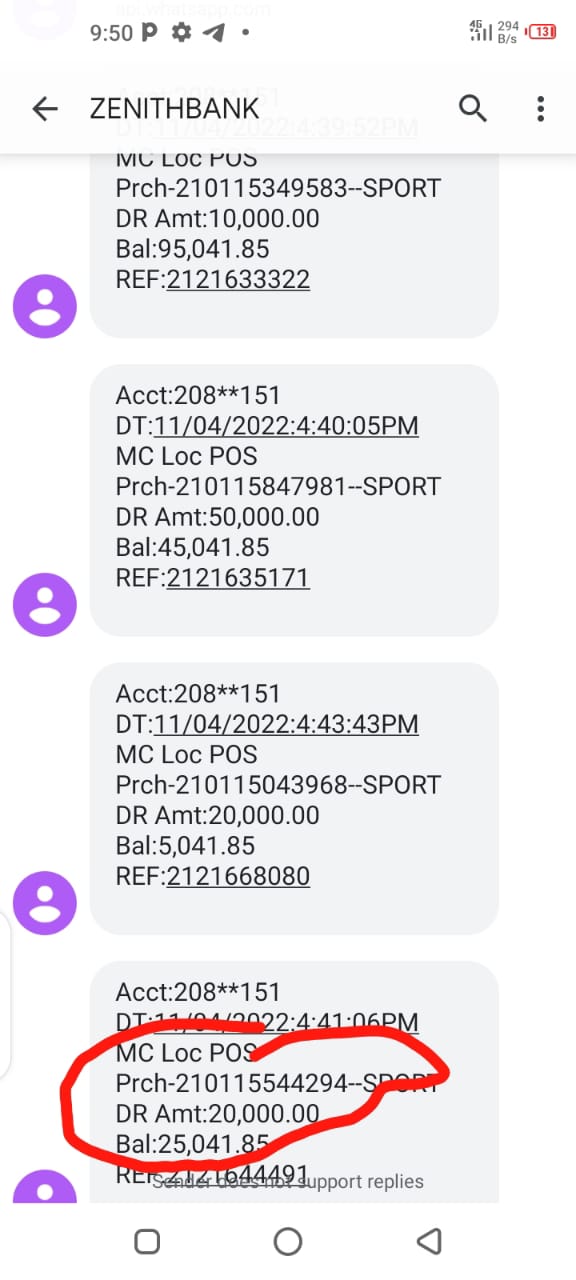This screenshot has width=576, height=1280.
Task: Tap settings gear icon in status bar
Action: [x=181, y=32]
